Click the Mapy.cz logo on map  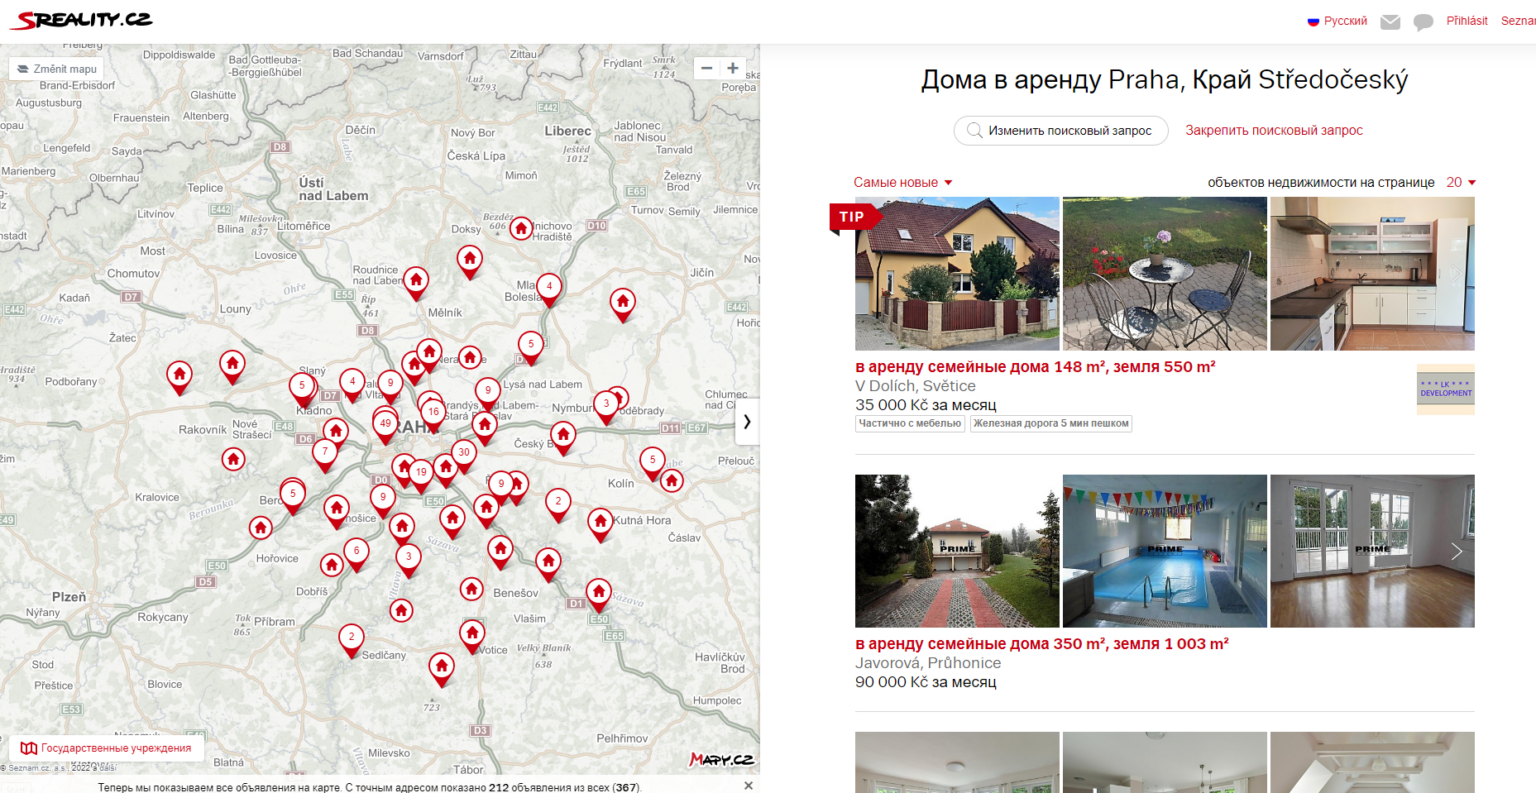pos(722,760)
